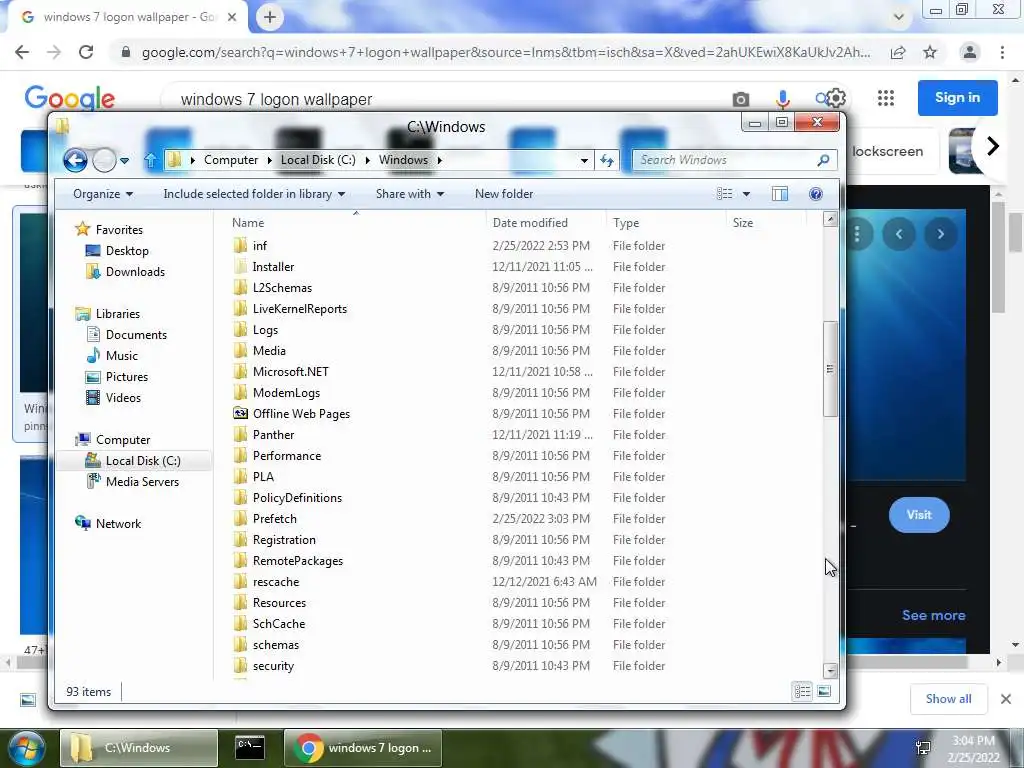Open Chrome's three-dot menu
The width and height of the screenshot is (1024, 768).
[x=1002, y=52]
